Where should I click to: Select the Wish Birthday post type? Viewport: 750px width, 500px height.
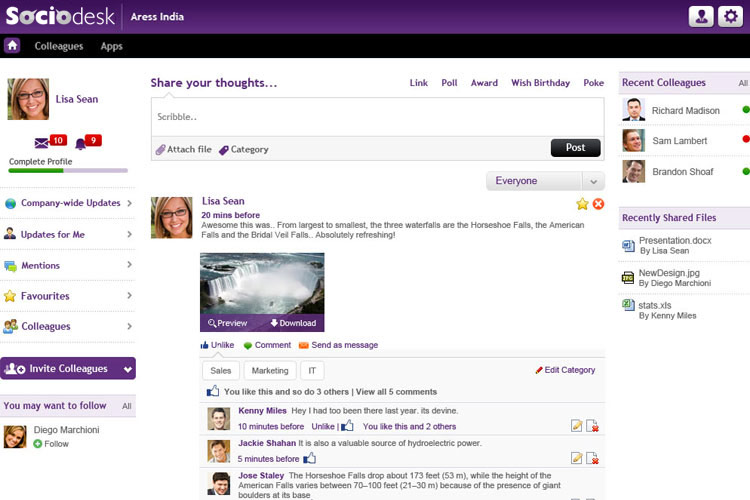click(x=540, y=83)
